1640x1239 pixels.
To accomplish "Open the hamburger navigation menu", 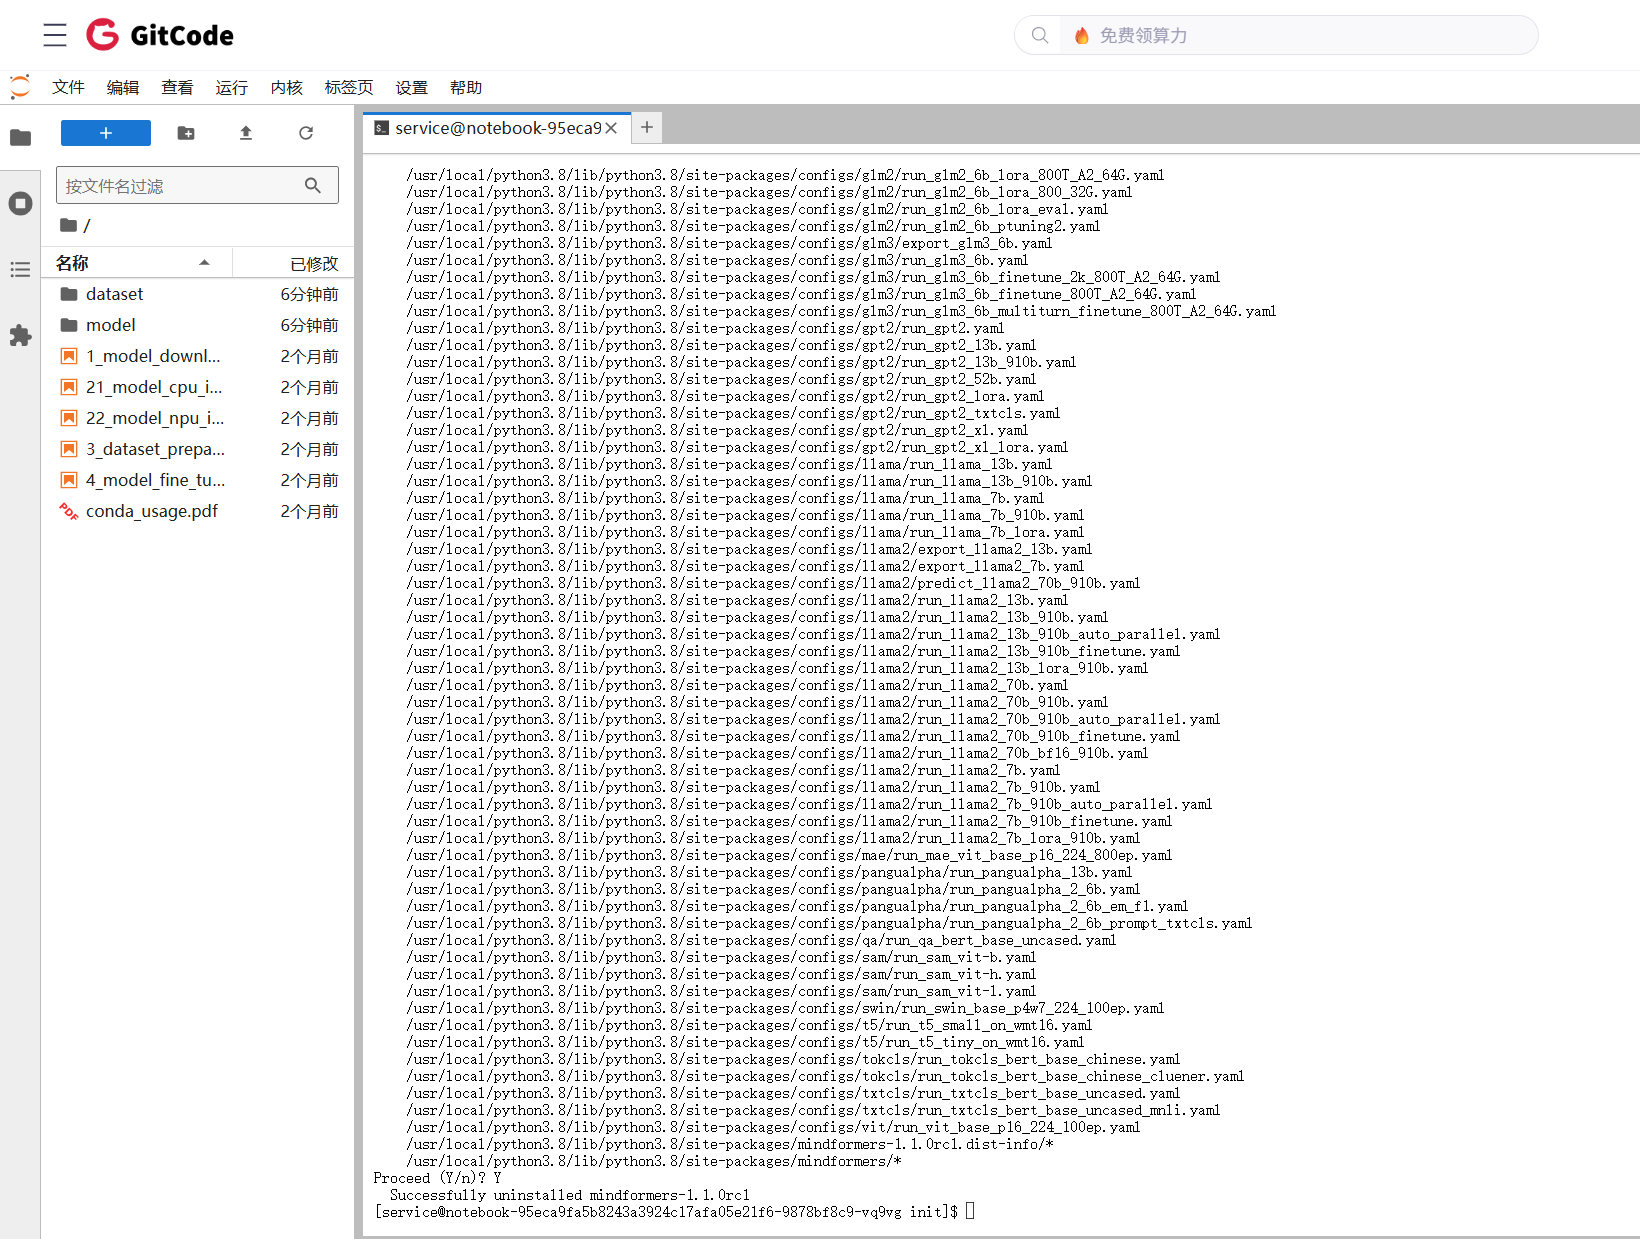I will (x=55, y=35).
